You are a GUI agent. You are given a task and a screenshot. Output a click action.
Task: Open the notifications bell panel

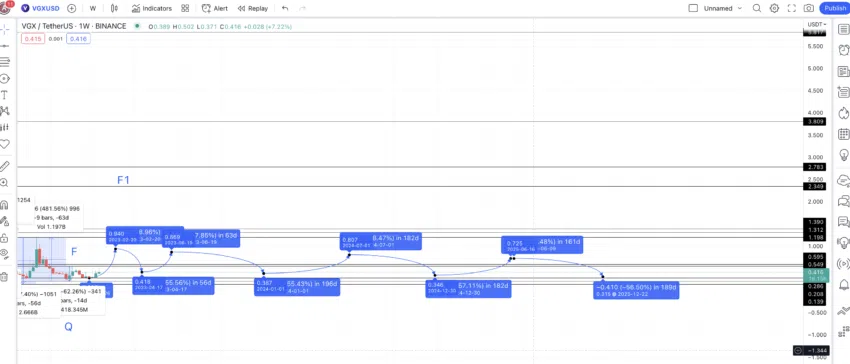coord(843,285)
